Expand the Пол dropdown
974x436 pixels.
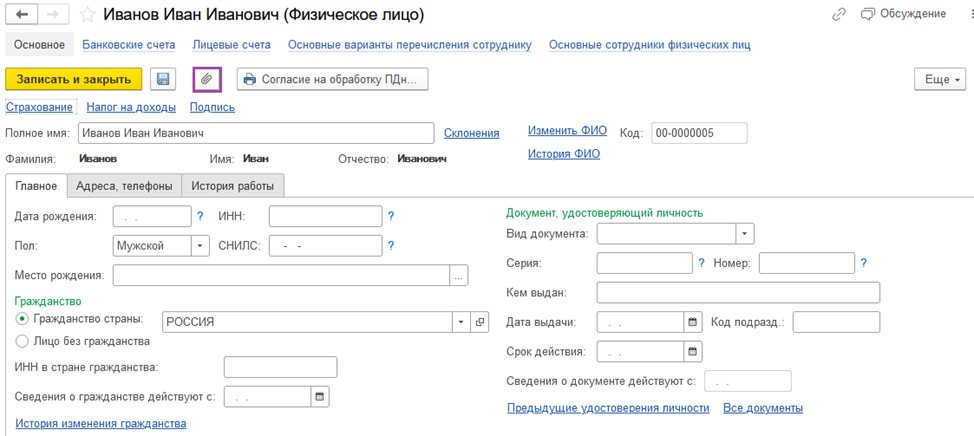coord(199,245)
